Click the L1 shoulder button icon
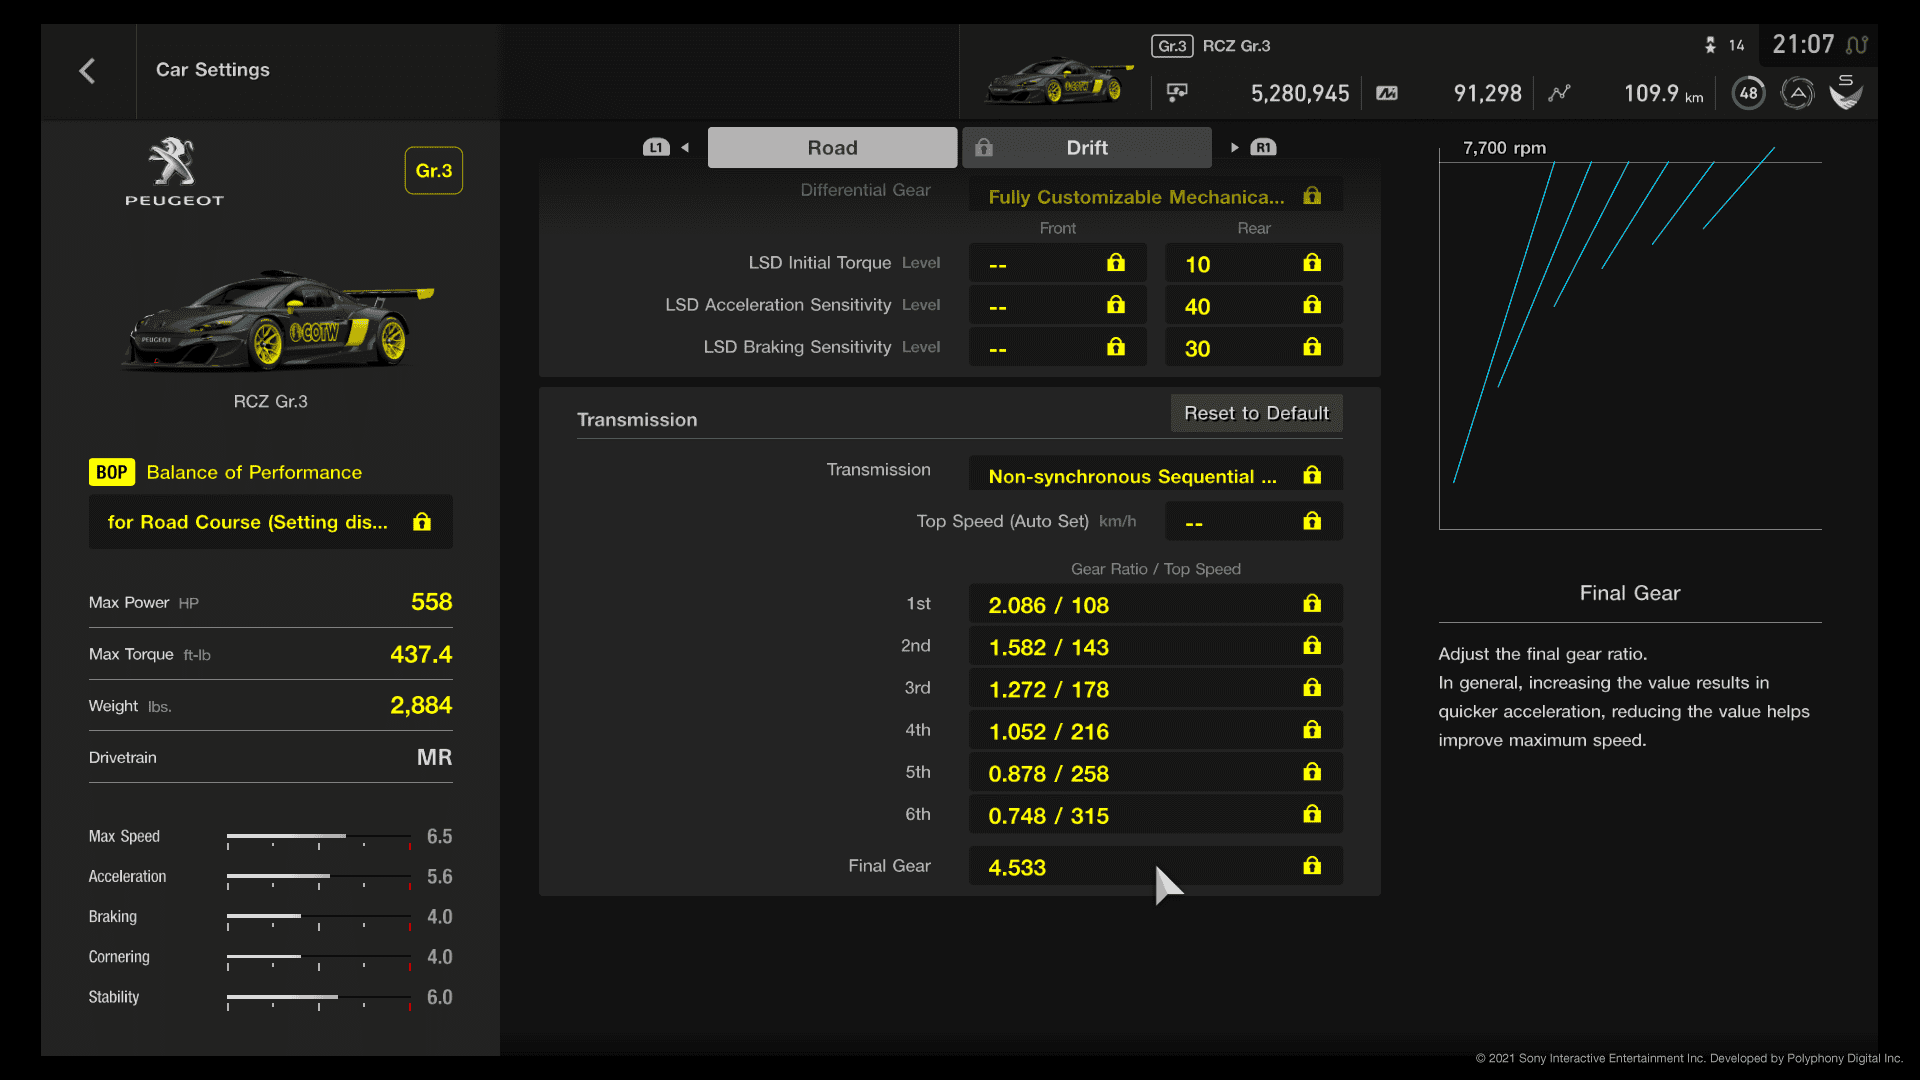 [x=655, y=148]
